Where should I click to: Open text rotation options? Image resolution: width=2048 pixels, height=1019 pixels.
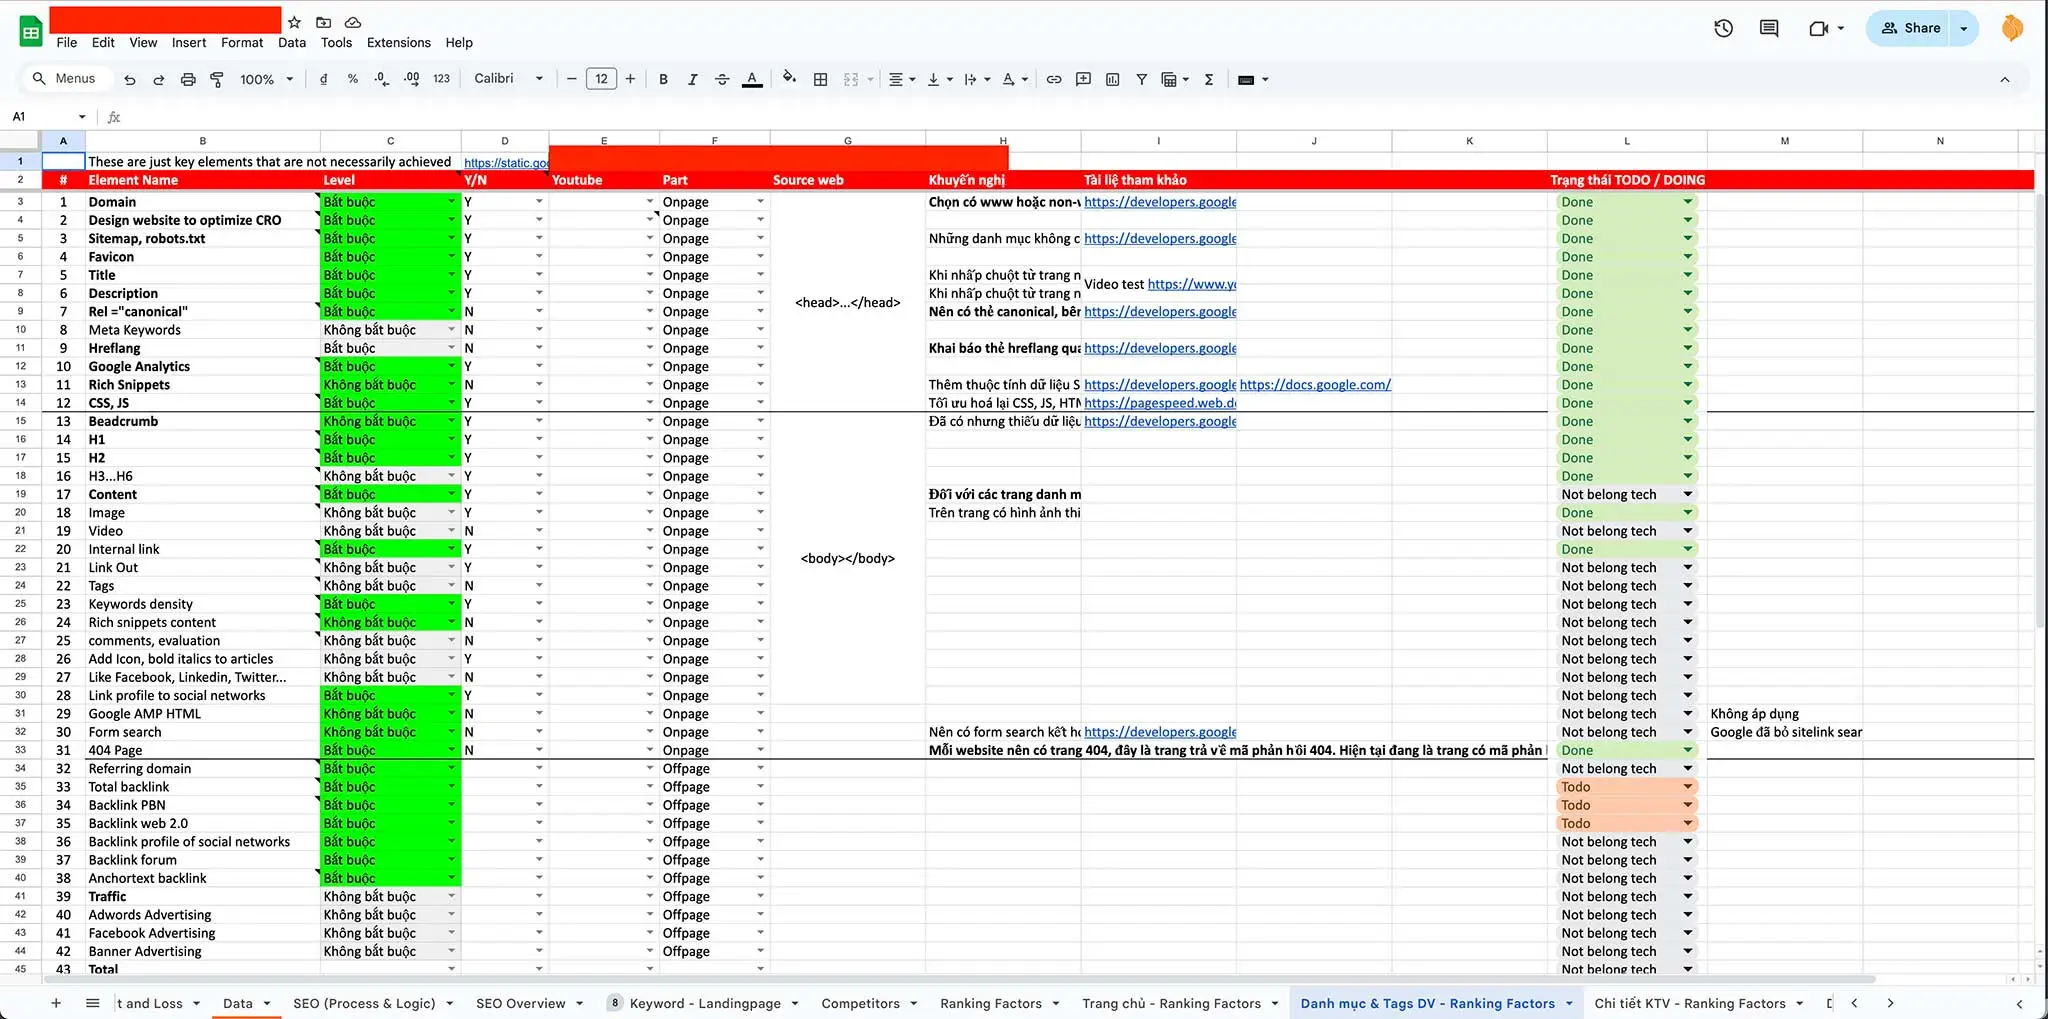(1015, 80)
